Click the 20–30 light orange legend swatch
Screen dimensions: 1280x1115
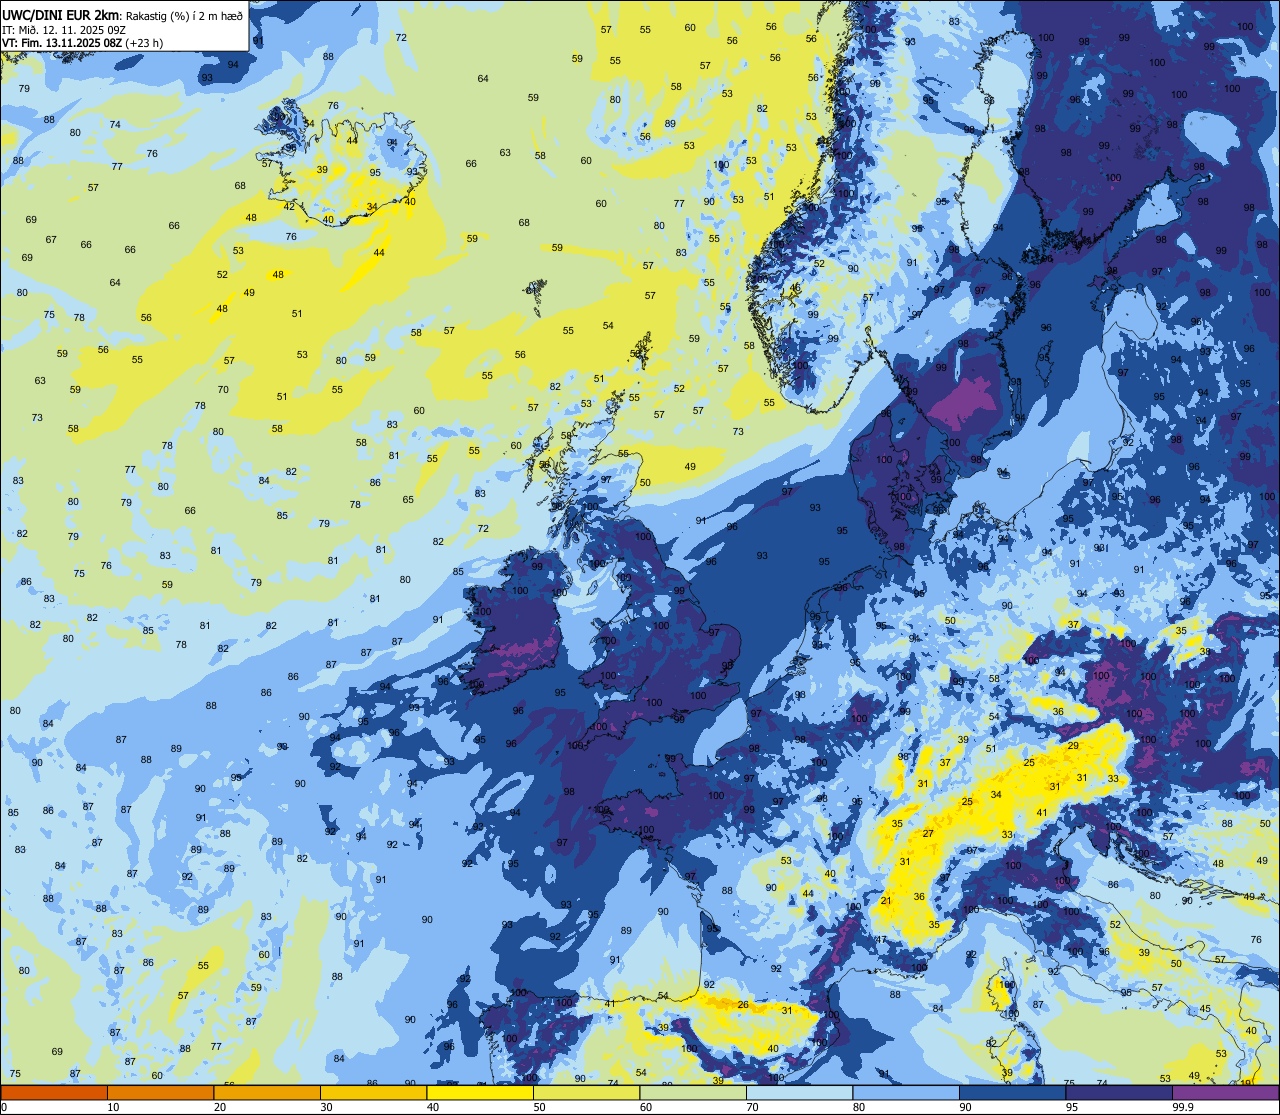(267, 1092)
